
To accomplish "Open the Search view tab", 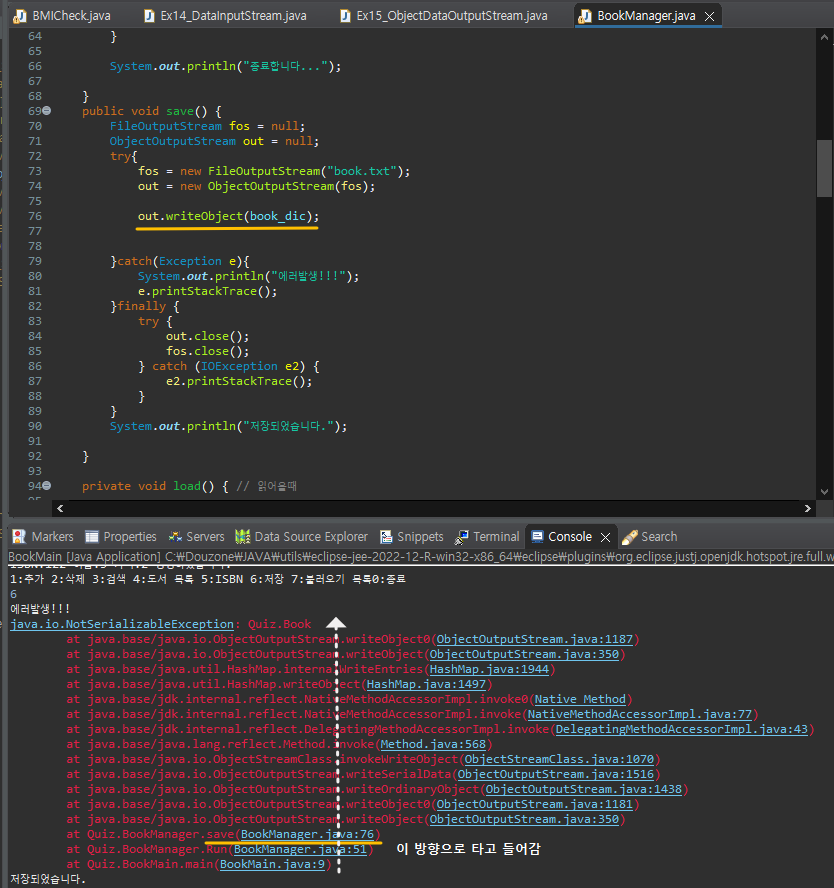I will click(x=649, y=536).
